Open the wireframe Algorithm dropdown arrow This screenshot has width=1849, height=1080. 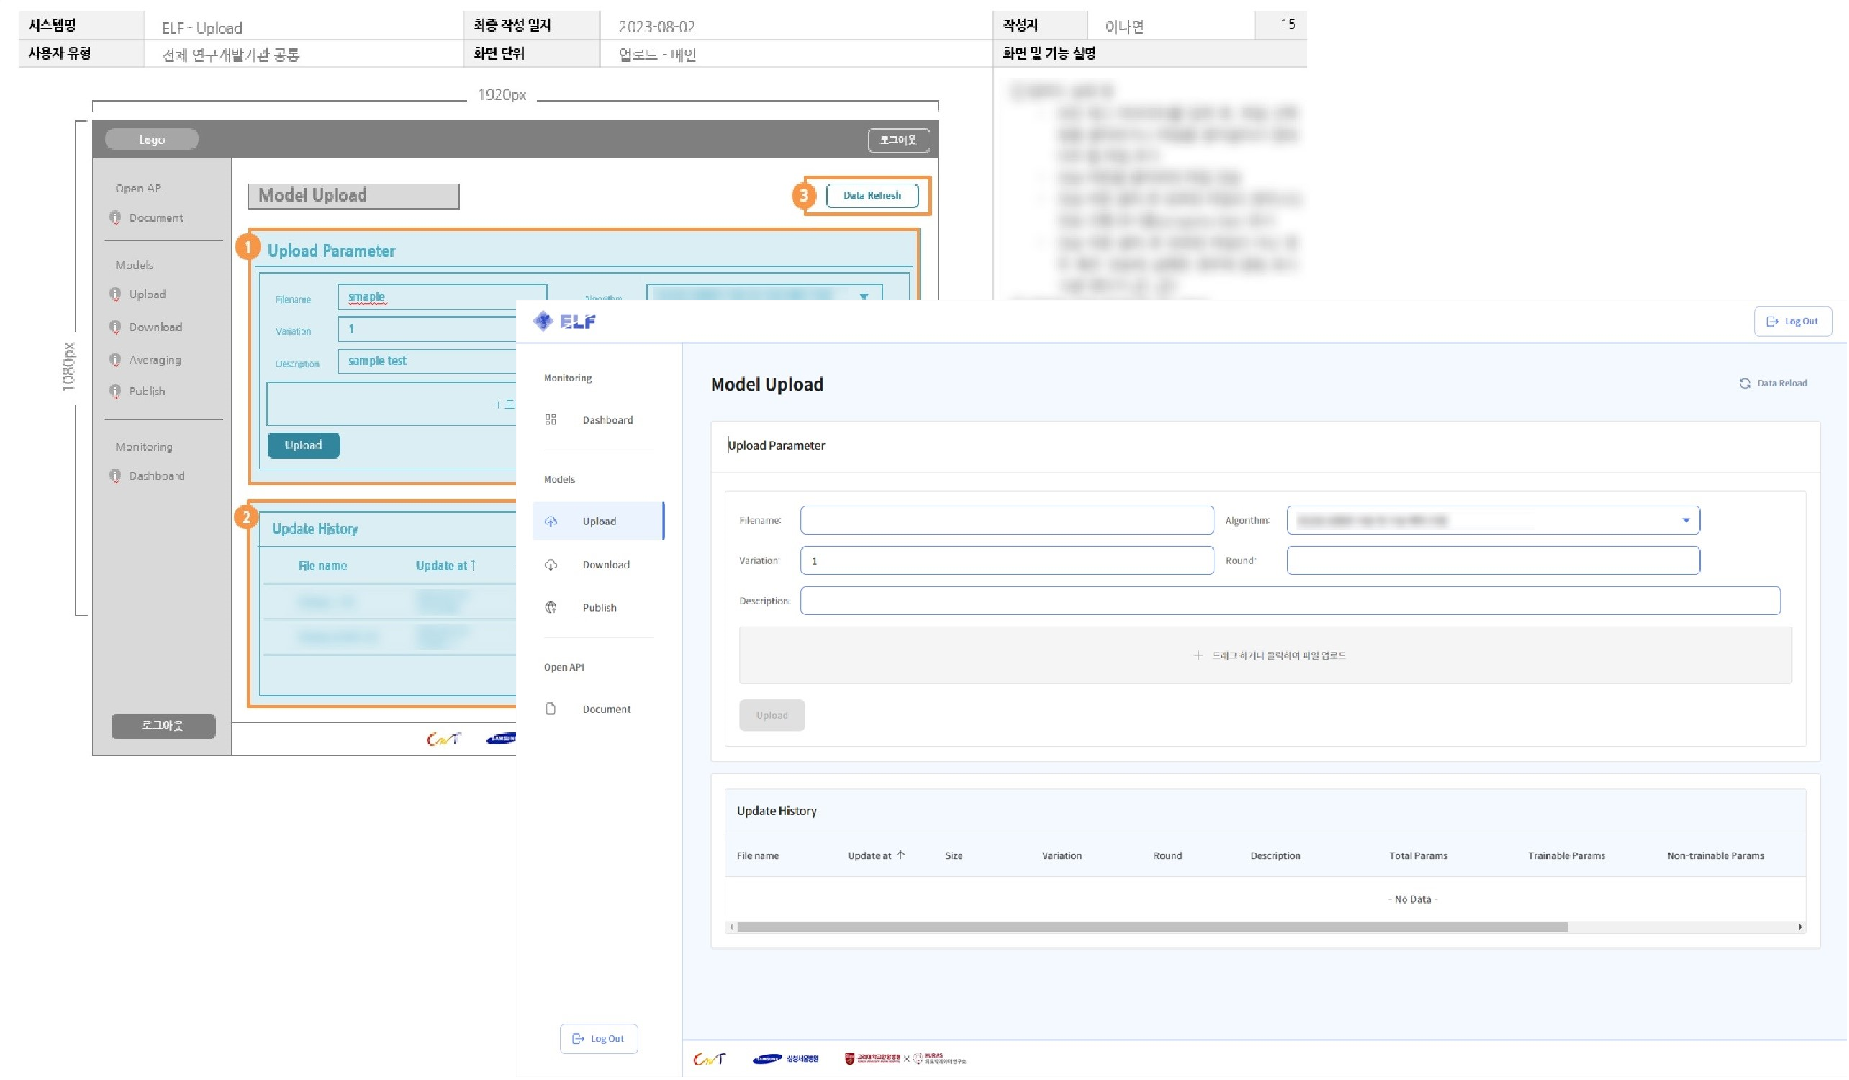pos(864,296)
